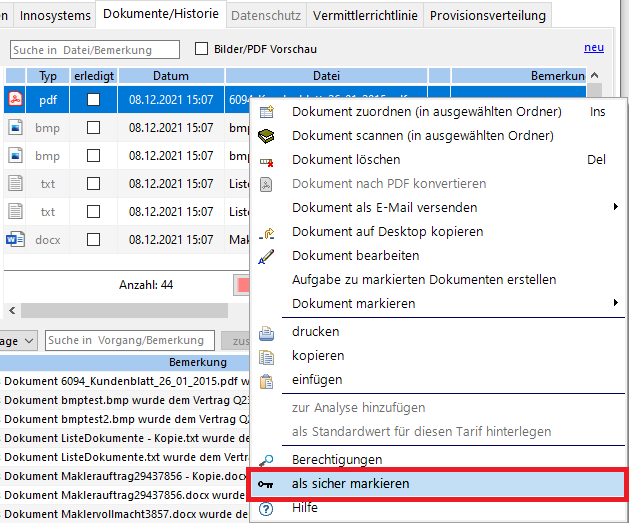The width and height of the screenshot is (629, 523).
Task: Open the dropdown left of Vorgang search field
Action: click(26, 341)
